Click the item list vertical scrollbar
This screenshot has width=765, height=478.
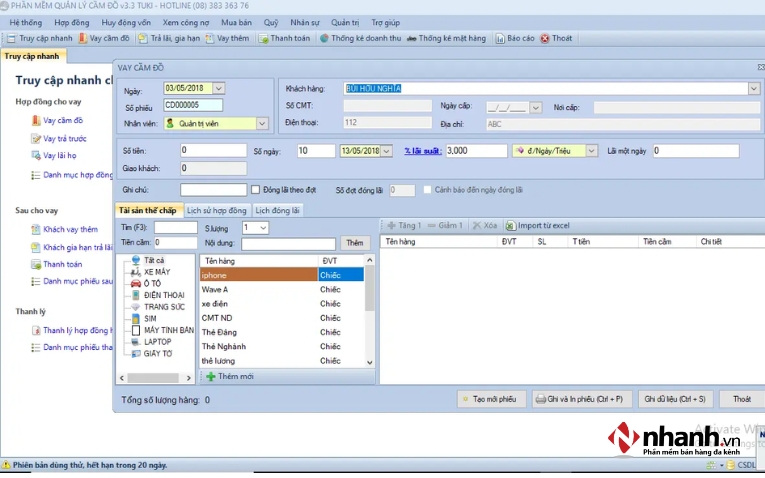[370, 310]
